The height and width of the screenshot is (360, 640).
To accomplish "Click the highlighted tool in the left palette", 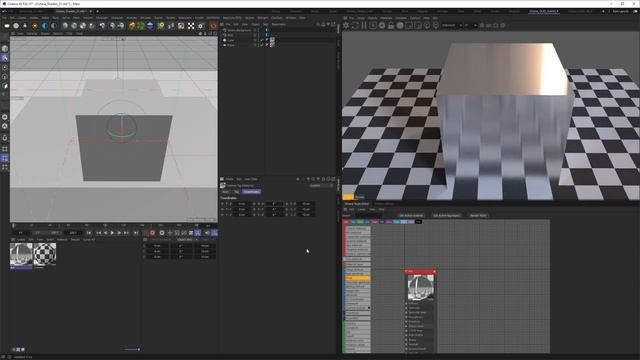I will coord(5,58).
